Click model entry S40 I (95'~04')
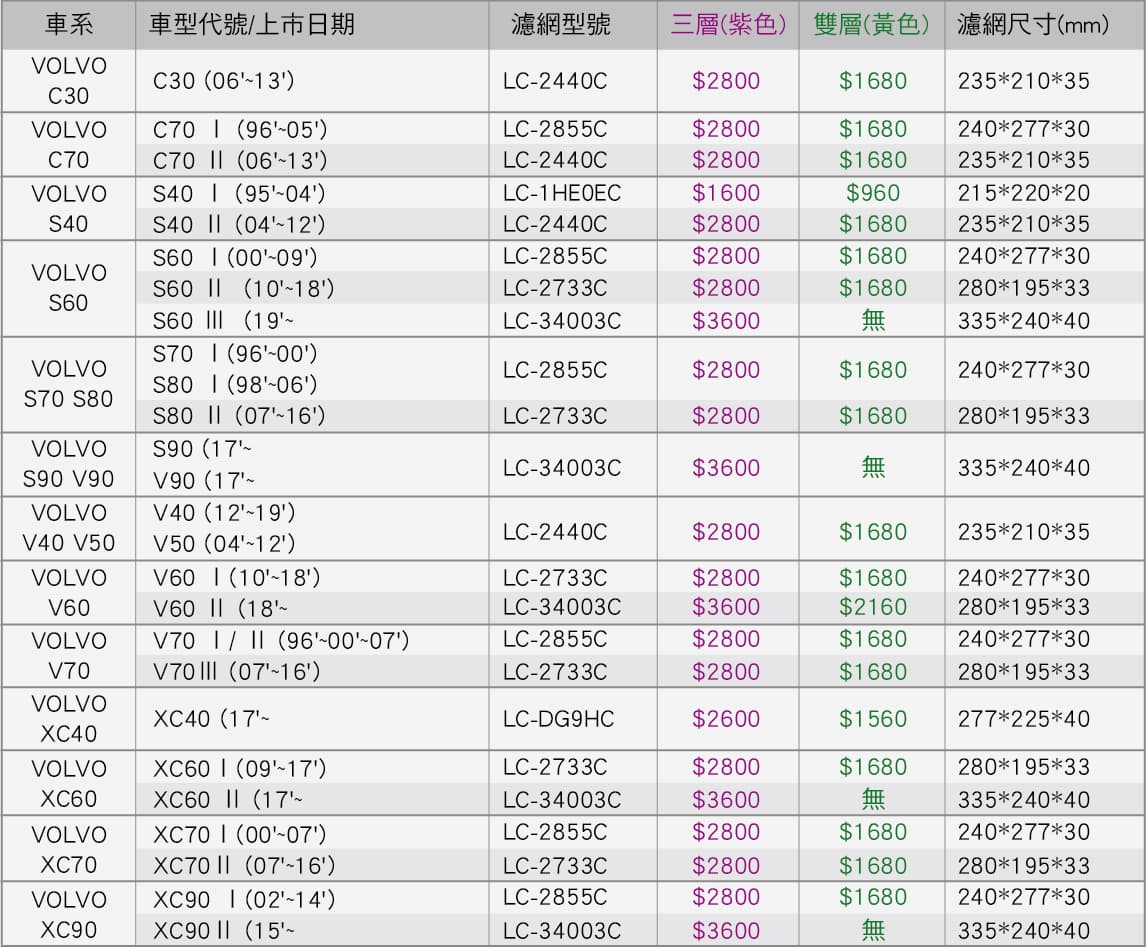The width and height of the screenshot is (1146, 947). [239, 194]
